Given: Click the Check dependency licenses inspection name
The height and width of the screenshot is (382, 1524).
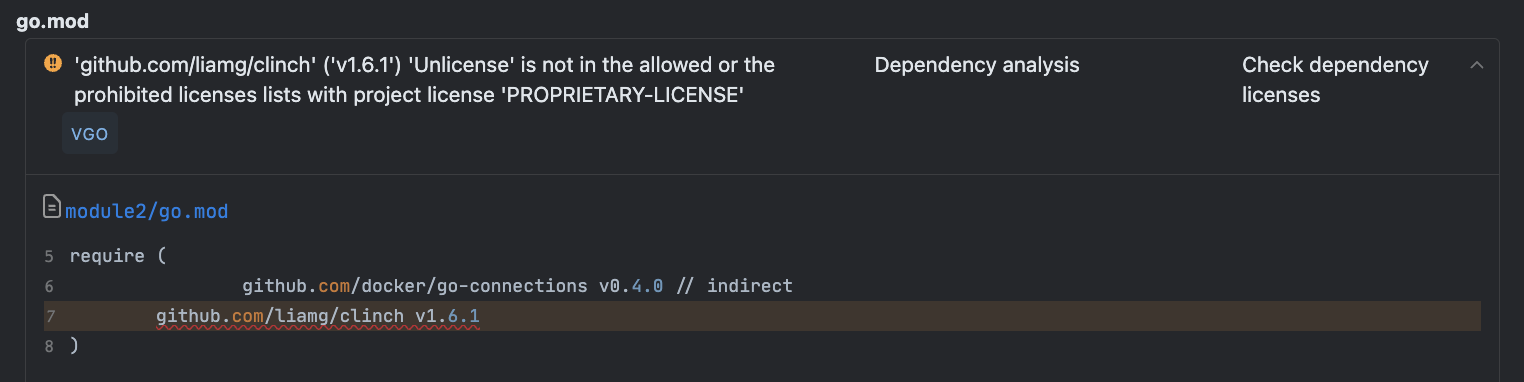Looking at the screenshot, I should pyautogui.click(x=1335, y=80).
